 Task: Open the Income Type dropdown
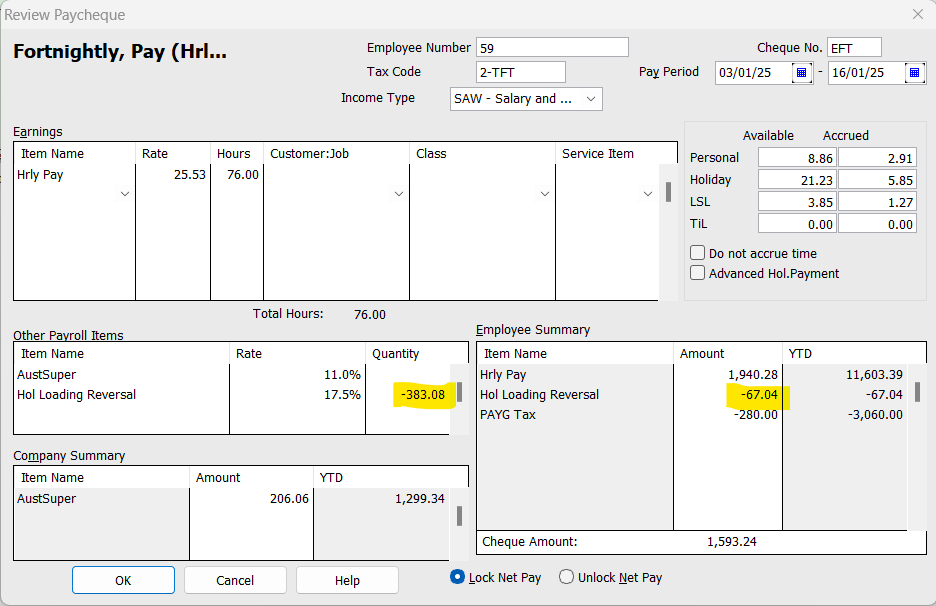tap(590, 99)
